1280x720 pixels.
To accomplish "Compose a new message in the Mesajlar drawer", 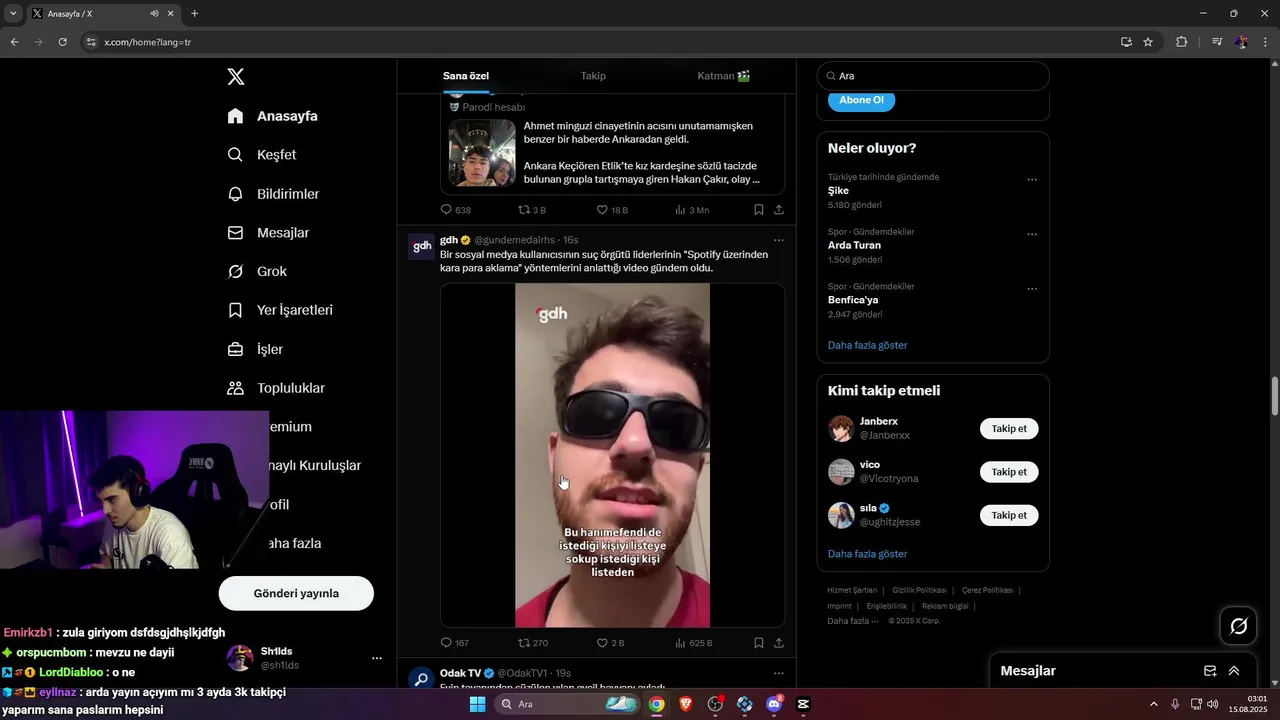I will [x=1210, y=671].
